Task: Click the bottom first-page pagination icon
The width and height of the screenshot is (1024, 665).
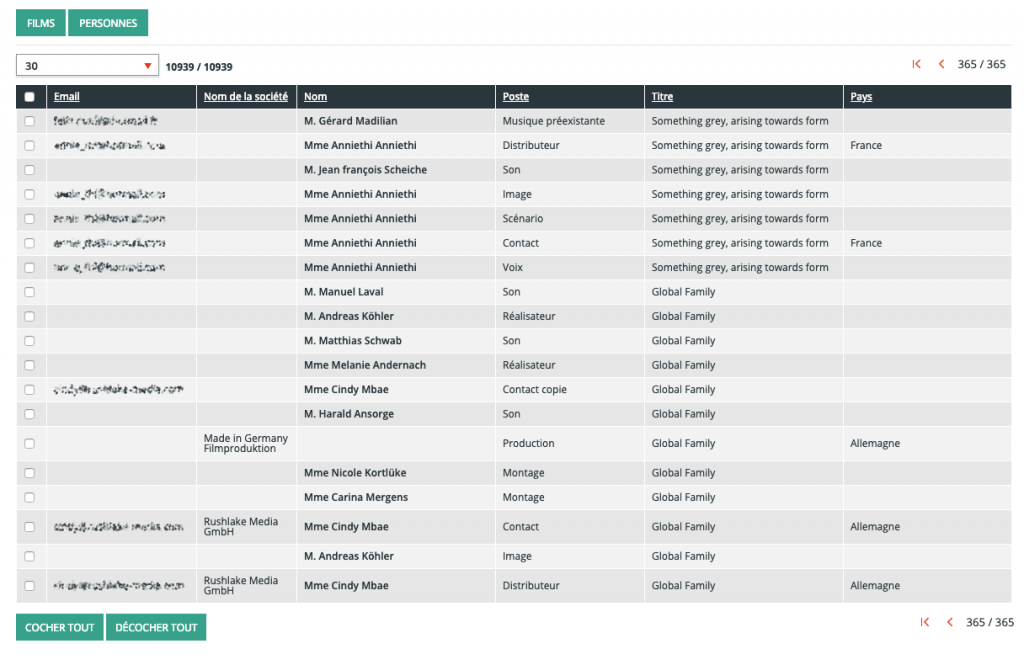Action: click(x=925, y=622)
